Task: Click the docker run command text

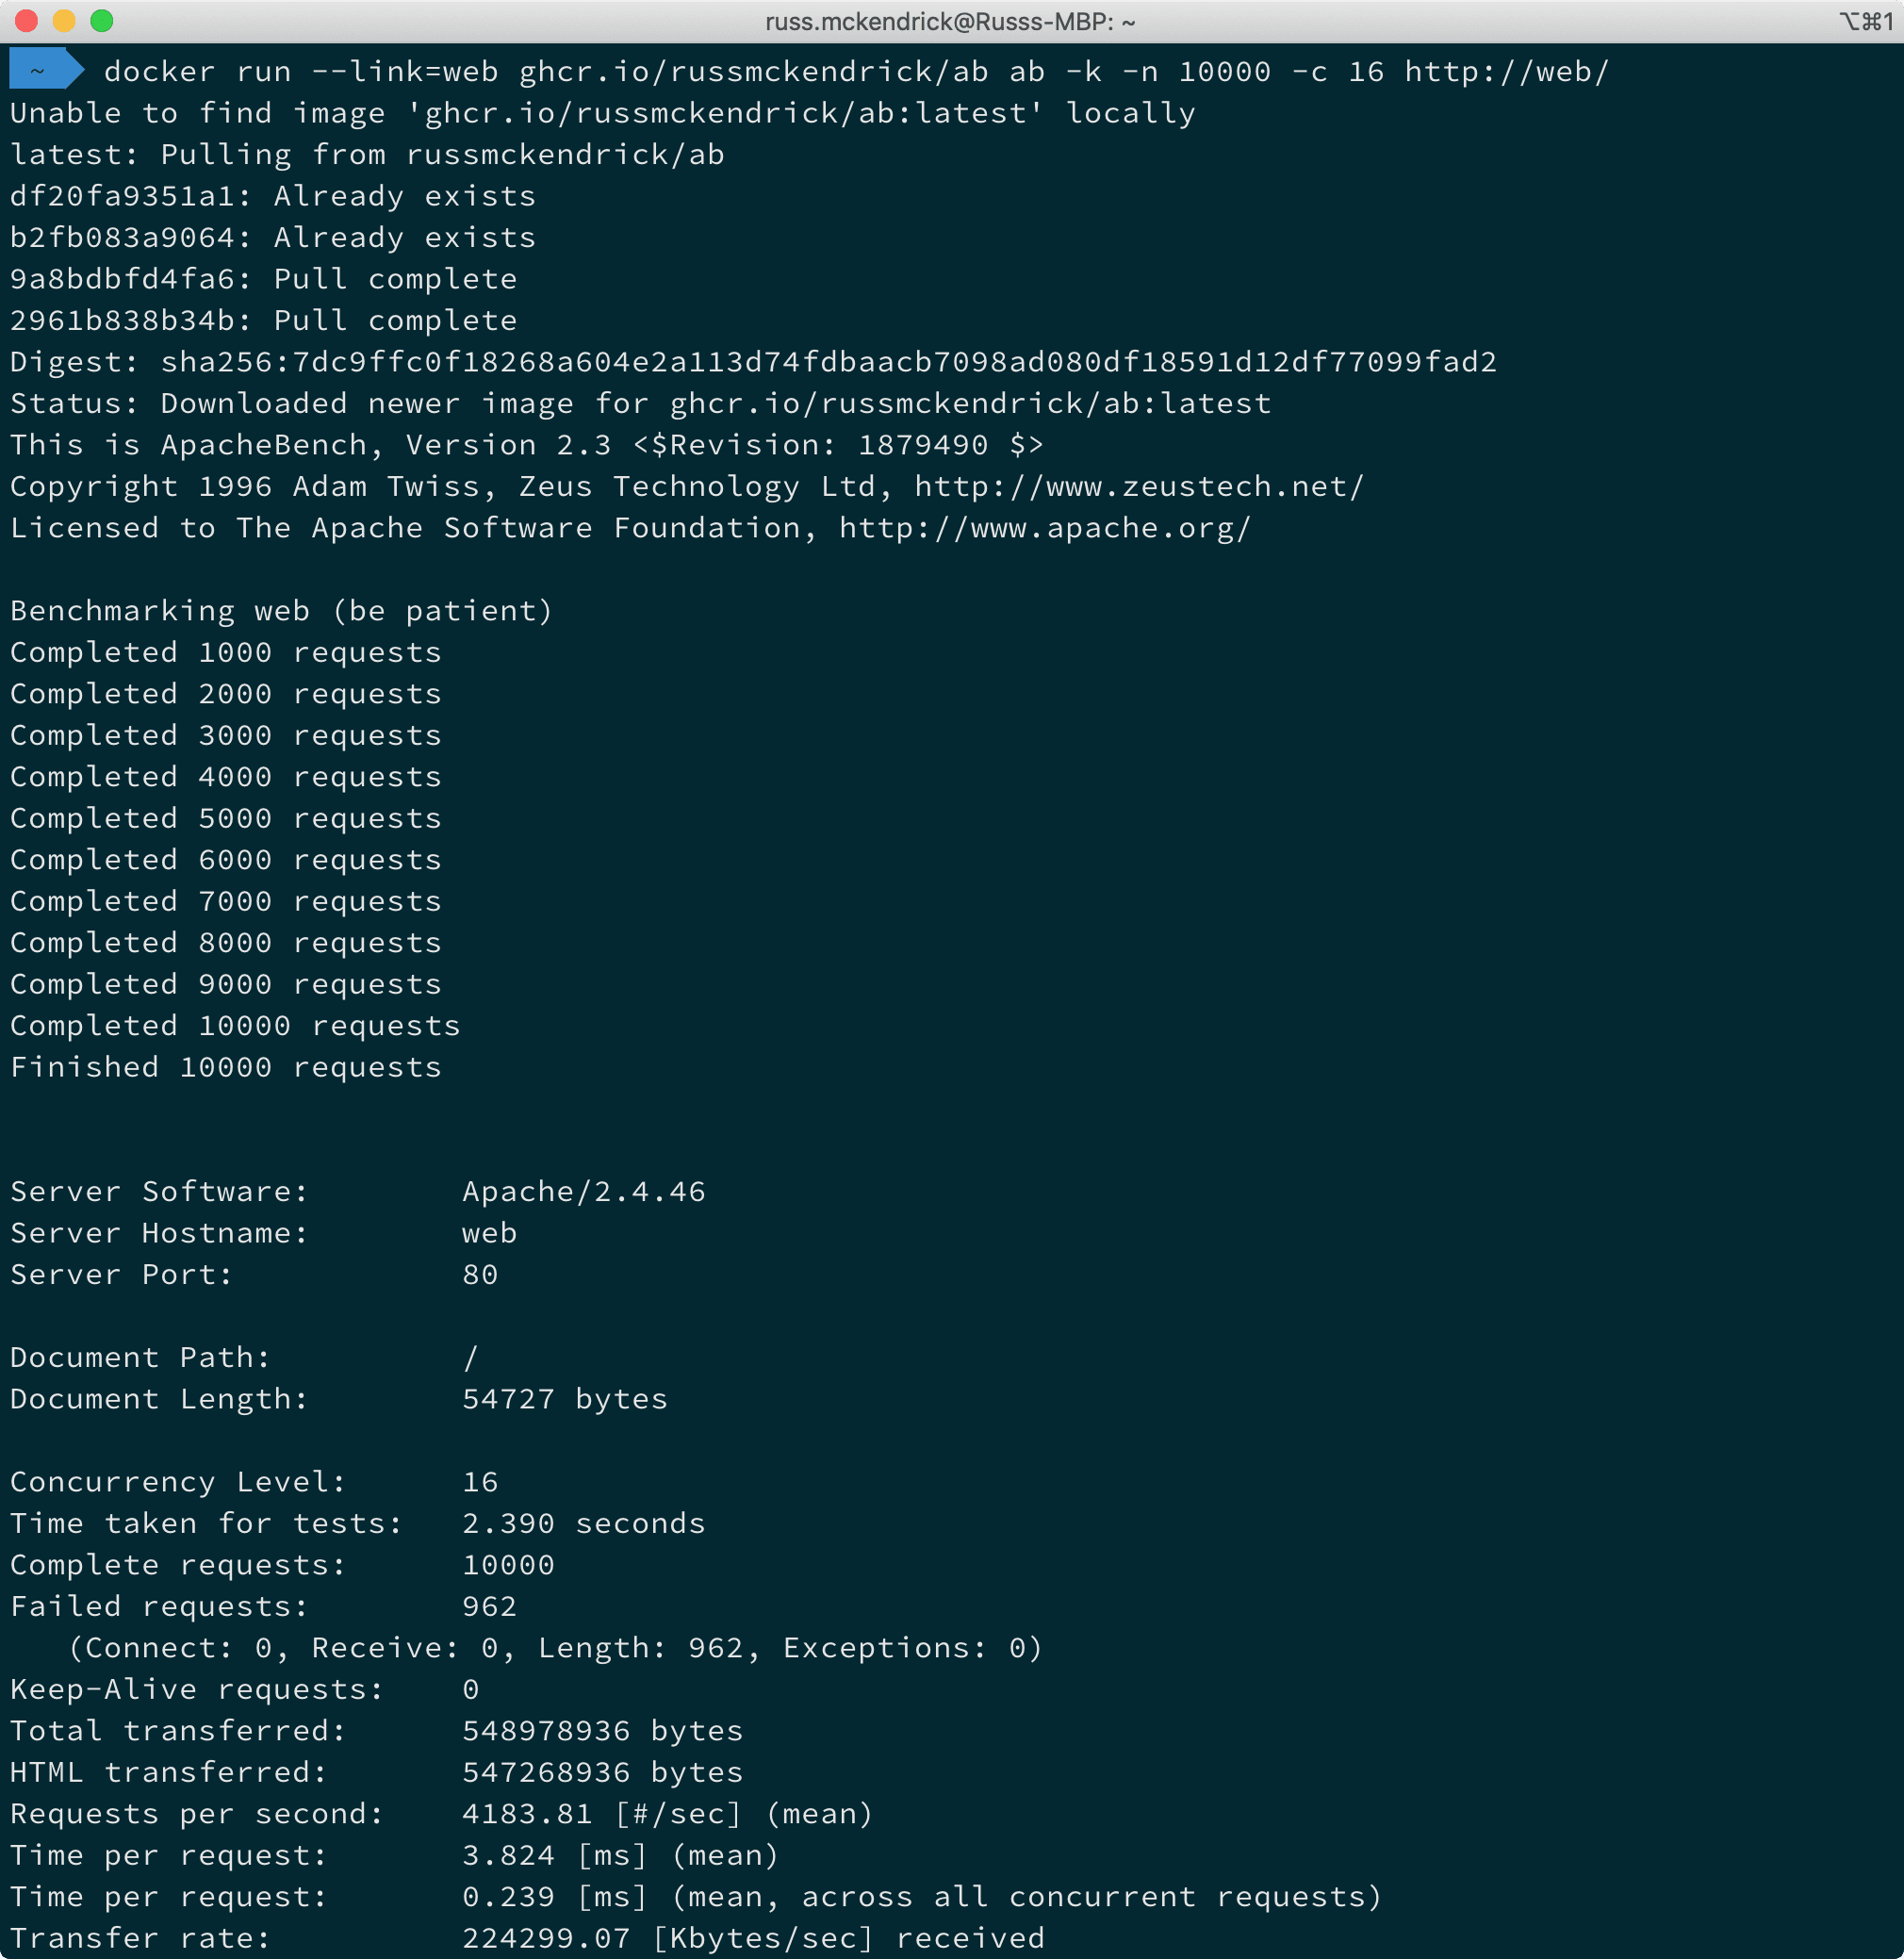Action: point(856,72)
